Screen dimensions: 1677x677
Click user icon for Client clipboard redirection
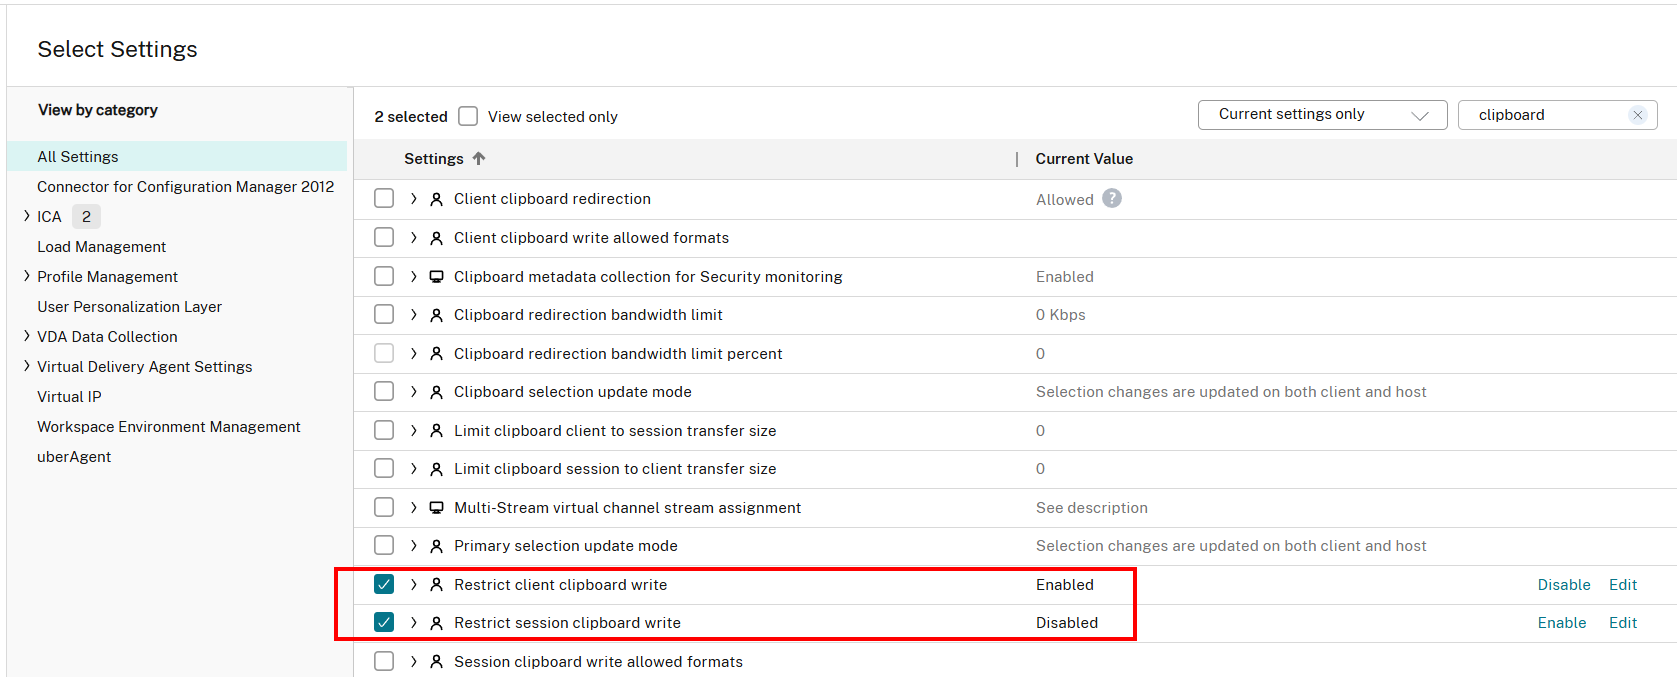436,199
